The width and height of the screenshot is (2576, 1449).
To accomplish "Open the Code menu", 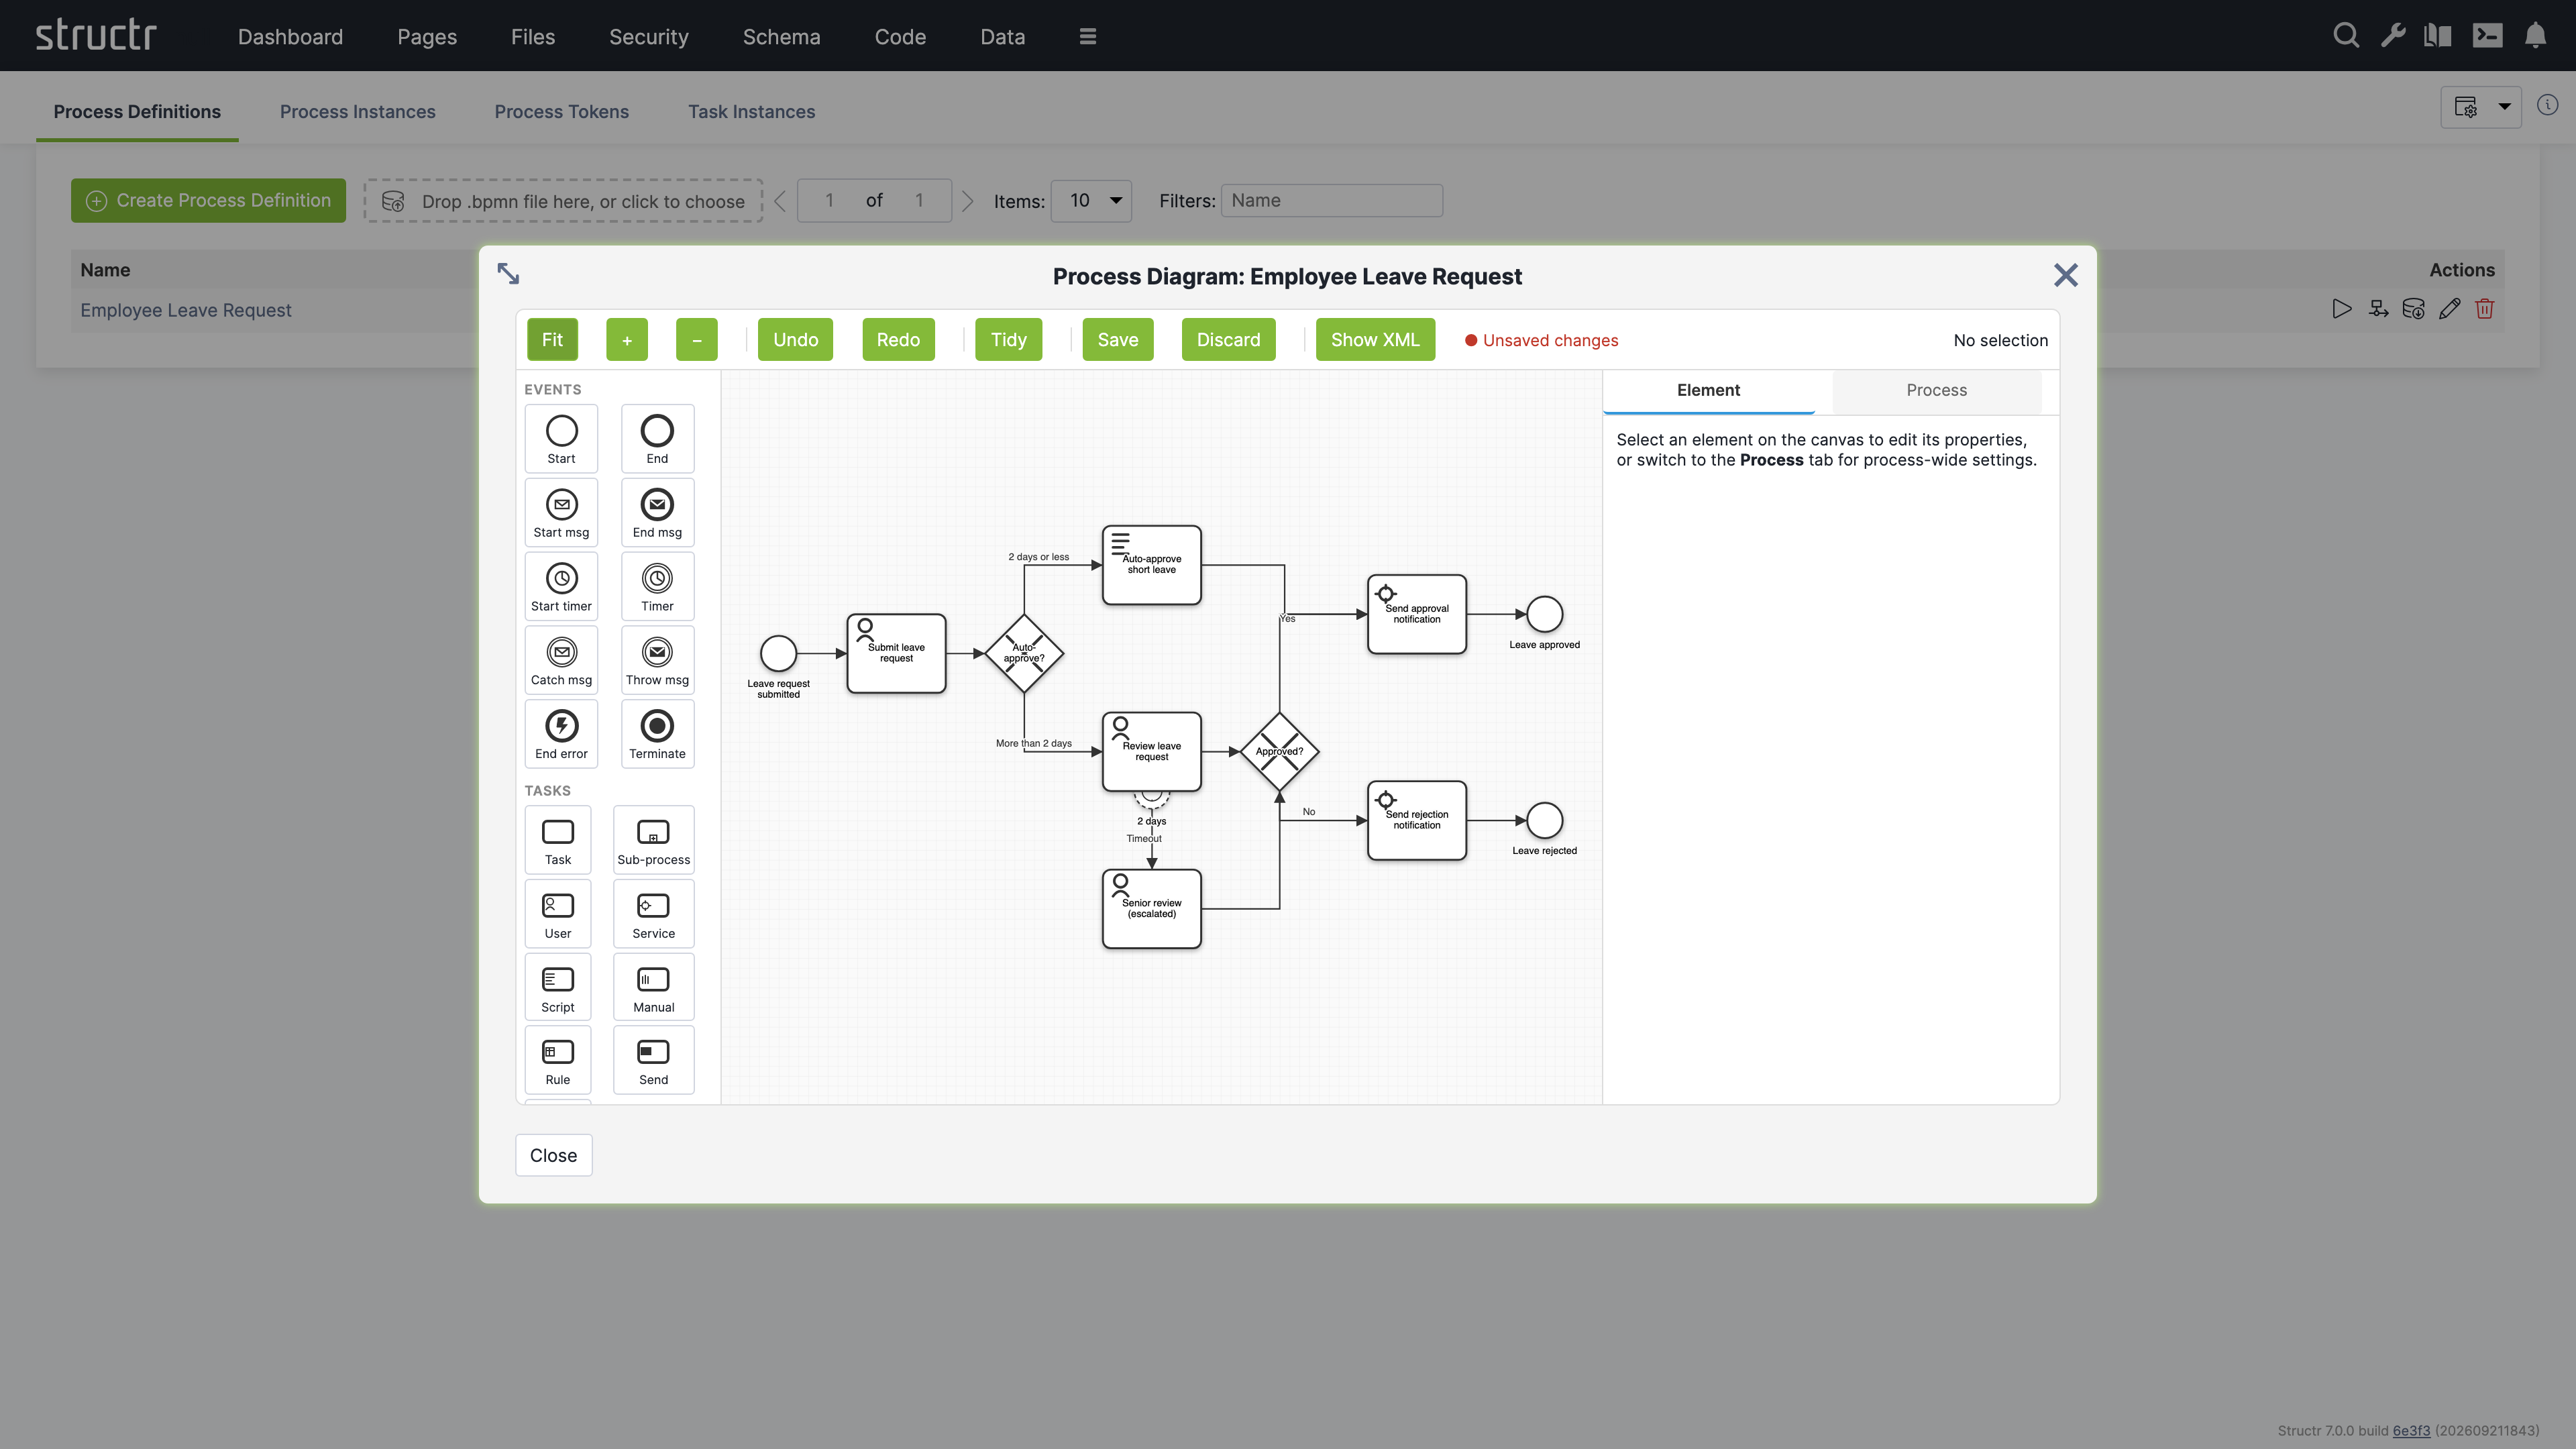I will pos(900,37).
